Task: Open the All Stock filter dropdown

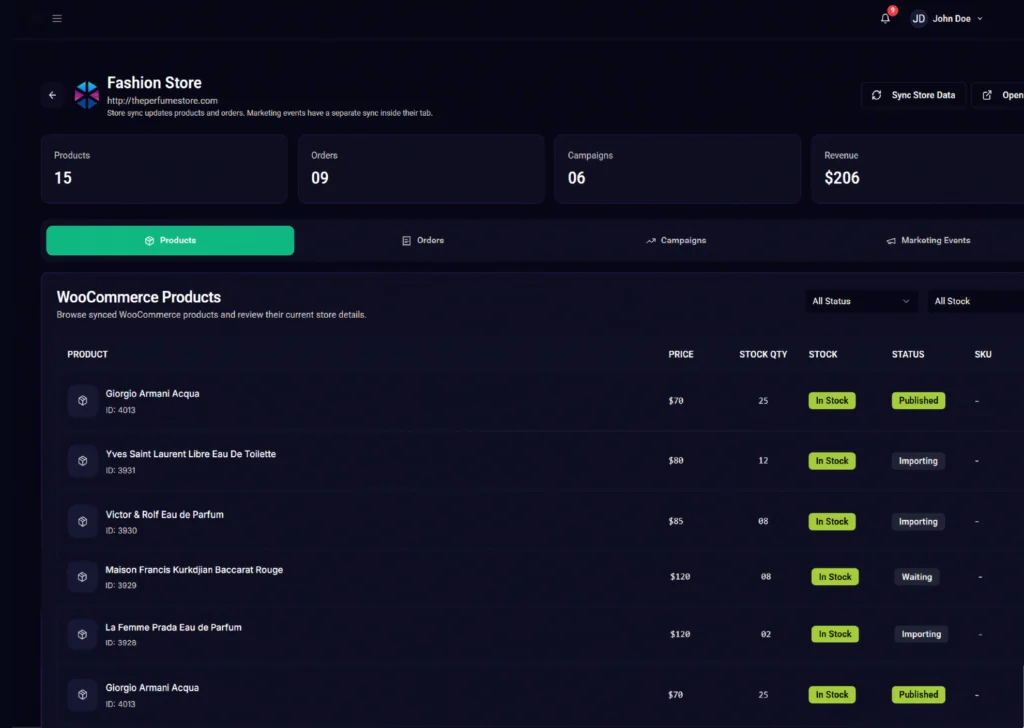Action: point(976,301)
